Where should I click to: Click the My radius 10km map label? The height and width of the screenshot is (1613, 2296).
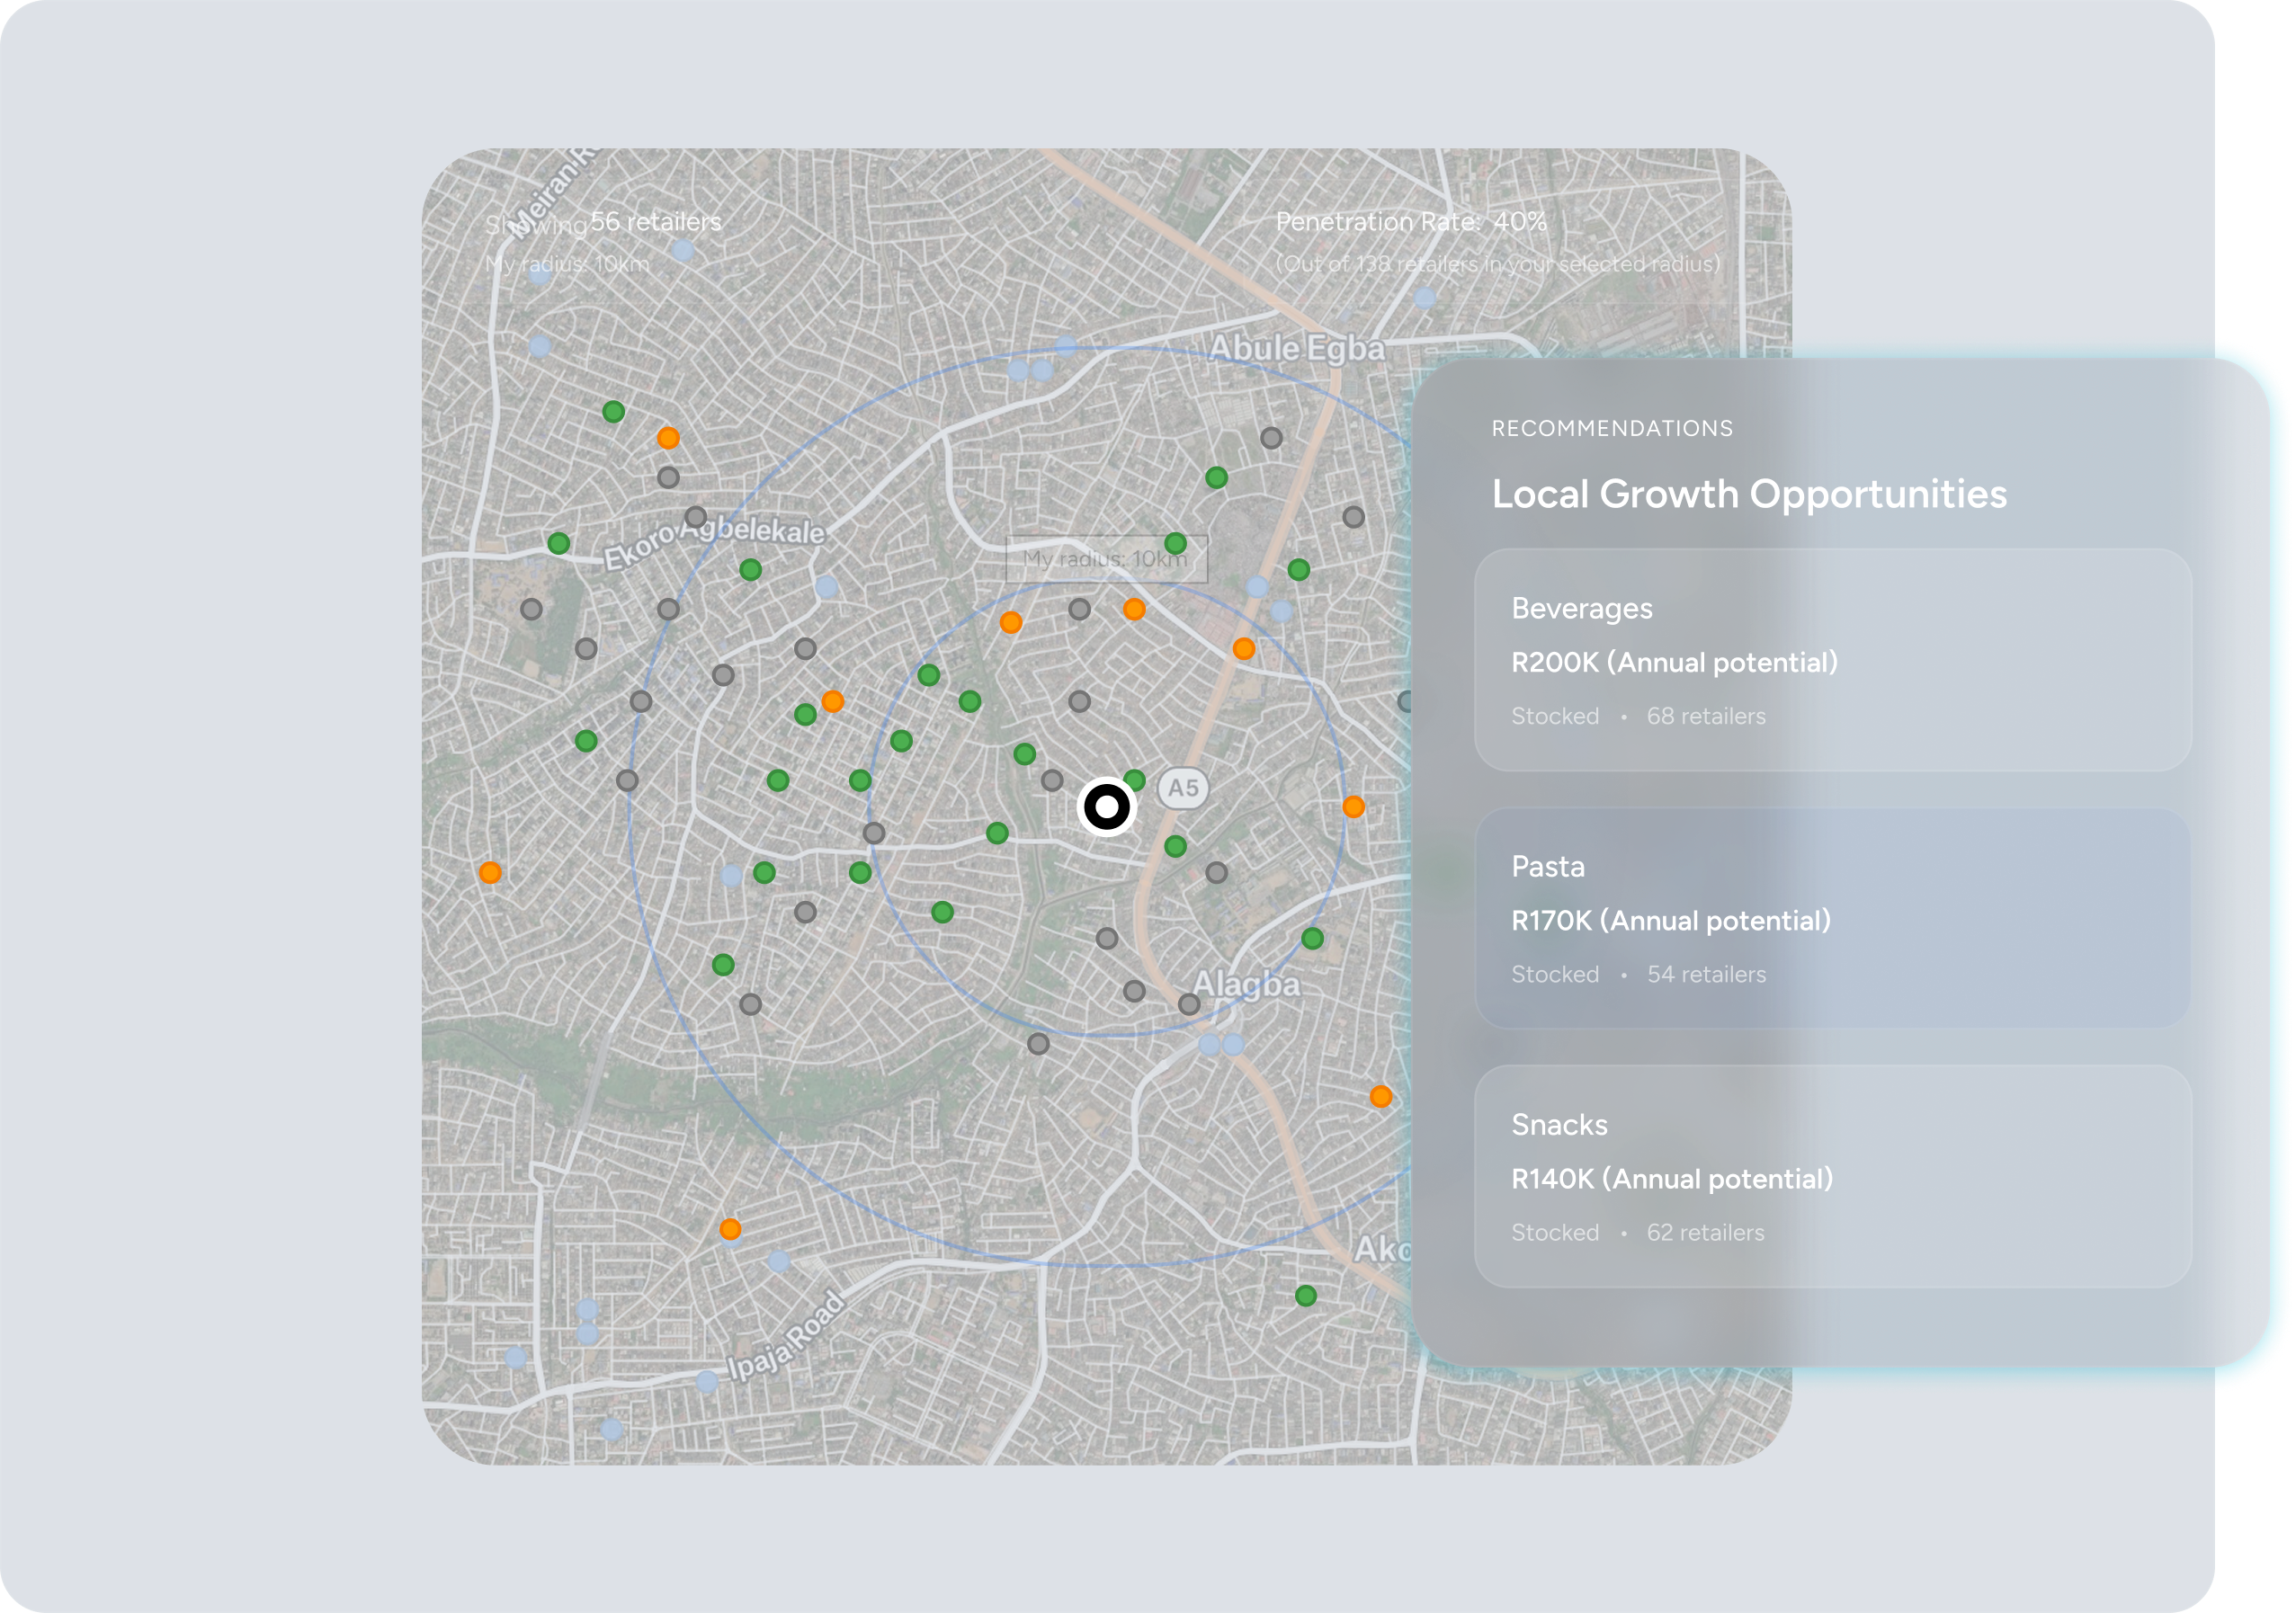tap(1105, 559)
